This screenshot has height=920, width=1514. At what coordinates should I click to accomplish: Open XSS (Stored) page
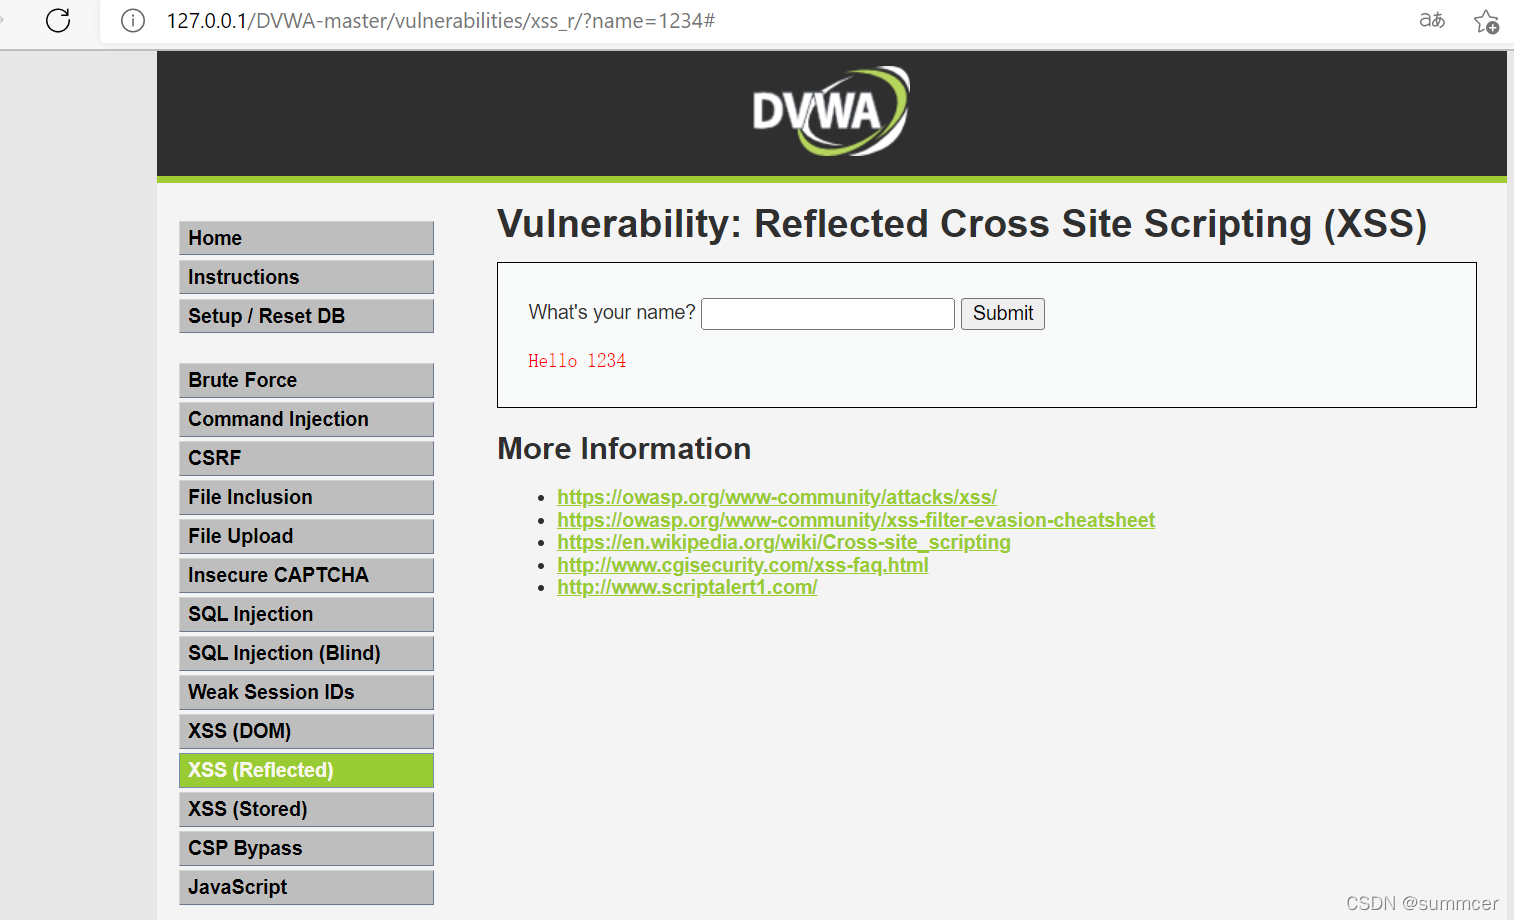pos(306,809)
